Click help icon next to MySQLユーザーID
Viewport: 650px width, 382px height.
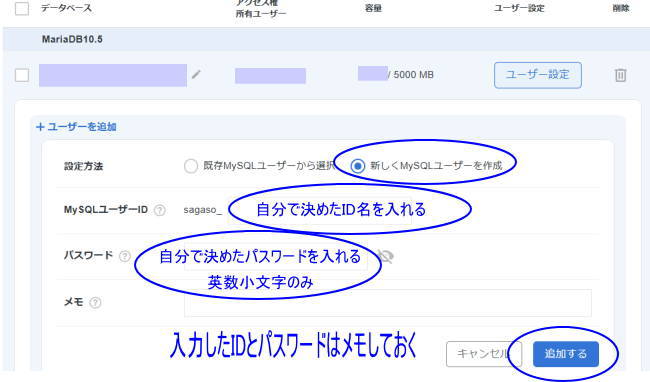tap(160, 210)
